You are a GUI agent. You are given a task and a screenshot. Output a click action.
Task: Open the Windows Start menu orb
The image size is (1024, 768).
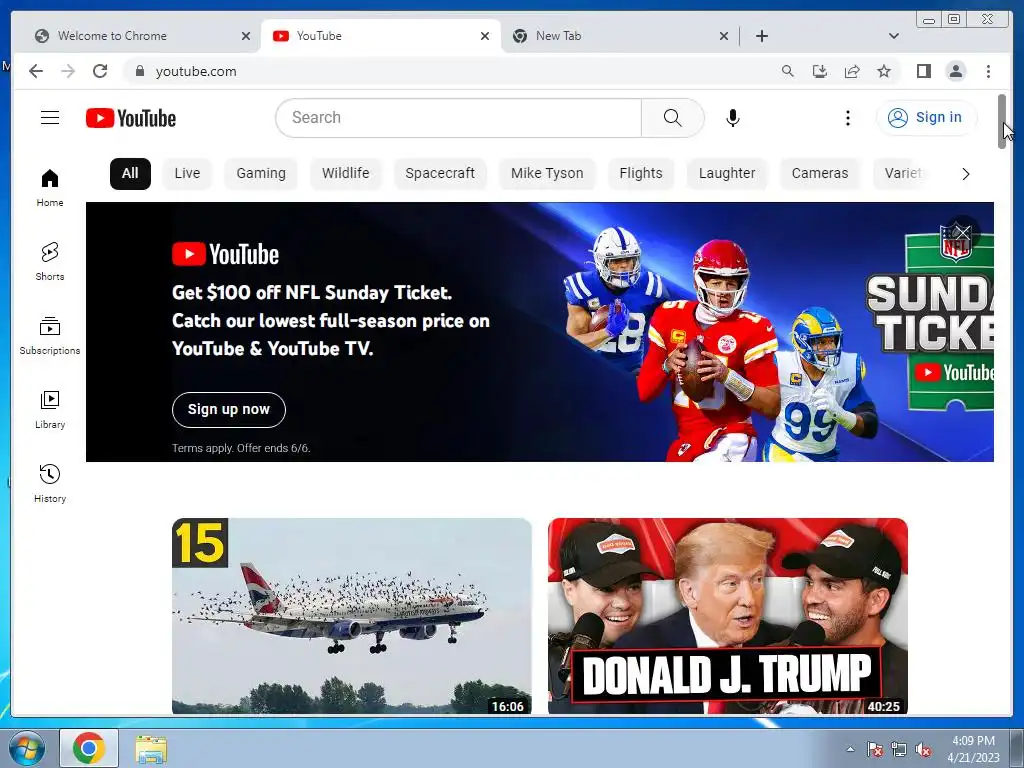tap(26, 748)
